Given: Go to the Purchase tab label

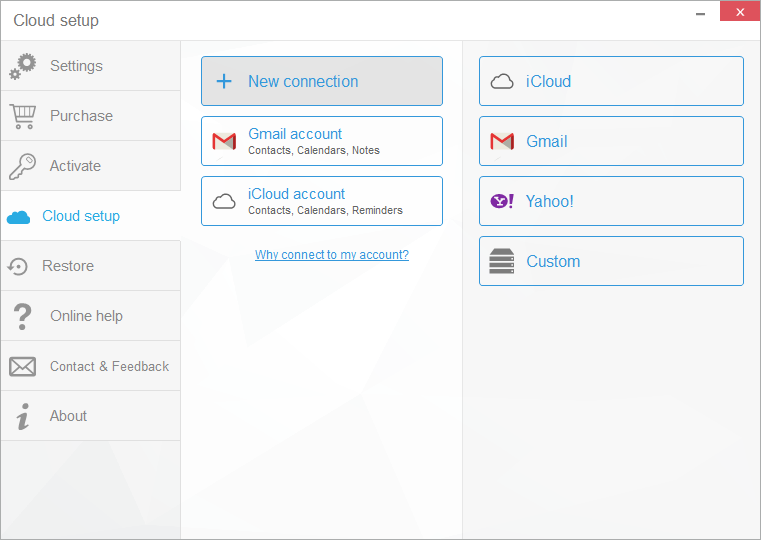Looking at the screenshot, I should coord(81,116).
